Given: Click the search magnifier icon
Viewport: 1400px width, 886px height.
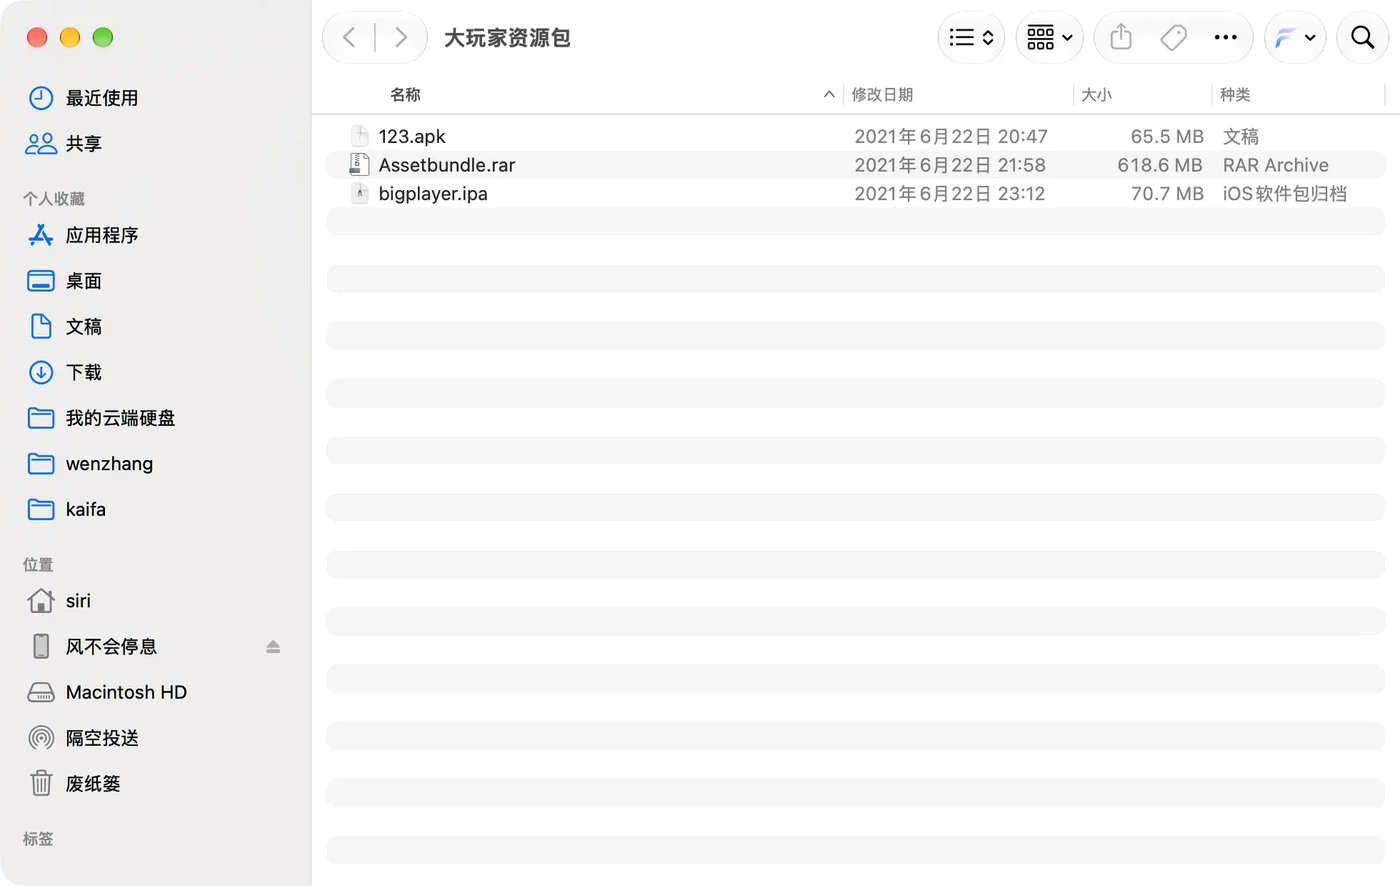Looking at the screenshot, I should tap(1362, 38).
